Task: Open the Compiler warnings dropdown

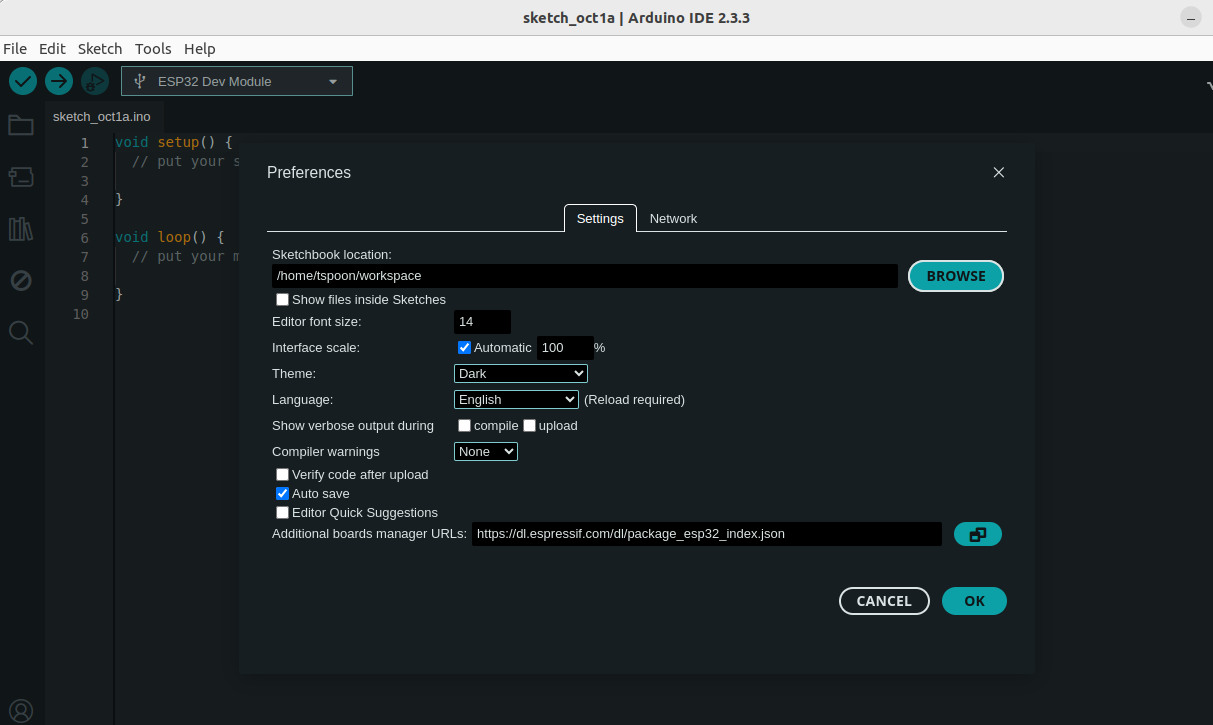Action: coord(486,452)
